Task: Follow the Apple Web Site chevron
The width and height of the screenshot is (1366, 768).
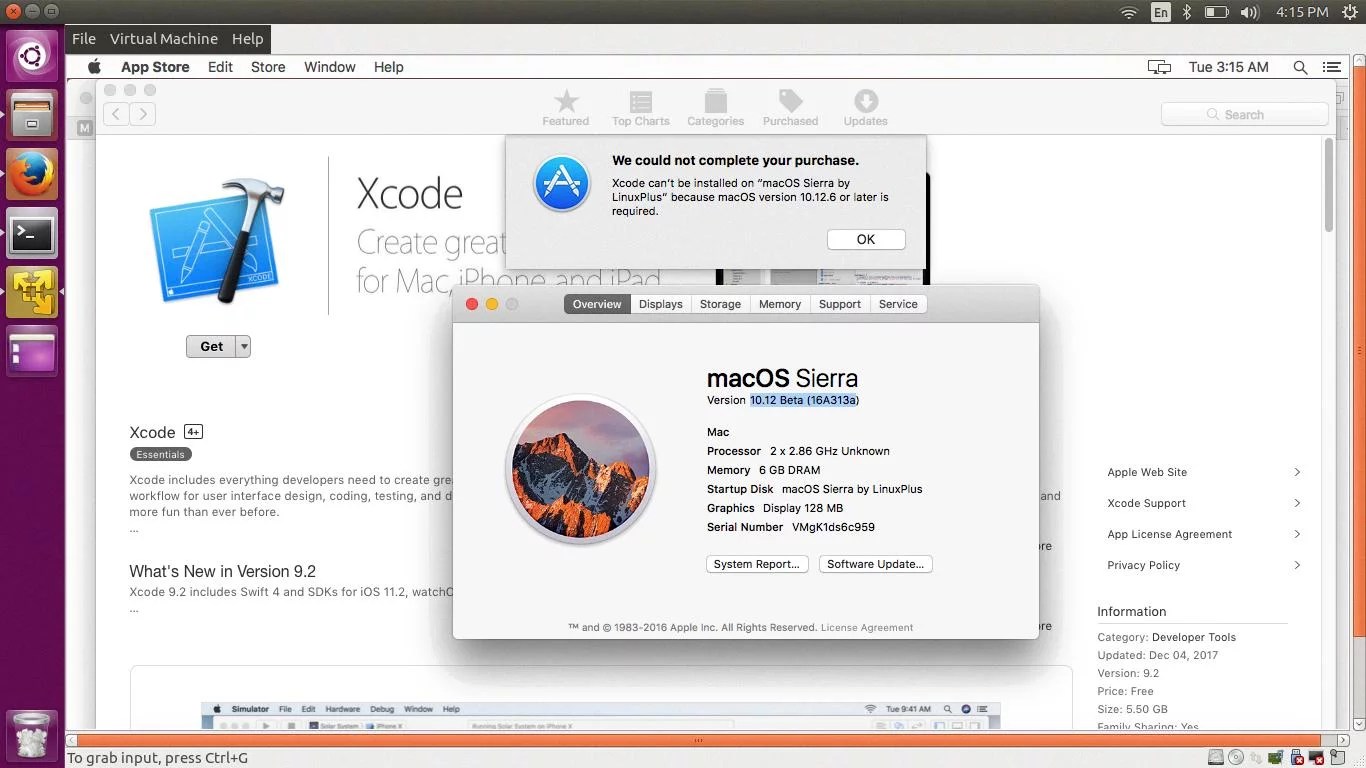Action: tap(1297, 472)
